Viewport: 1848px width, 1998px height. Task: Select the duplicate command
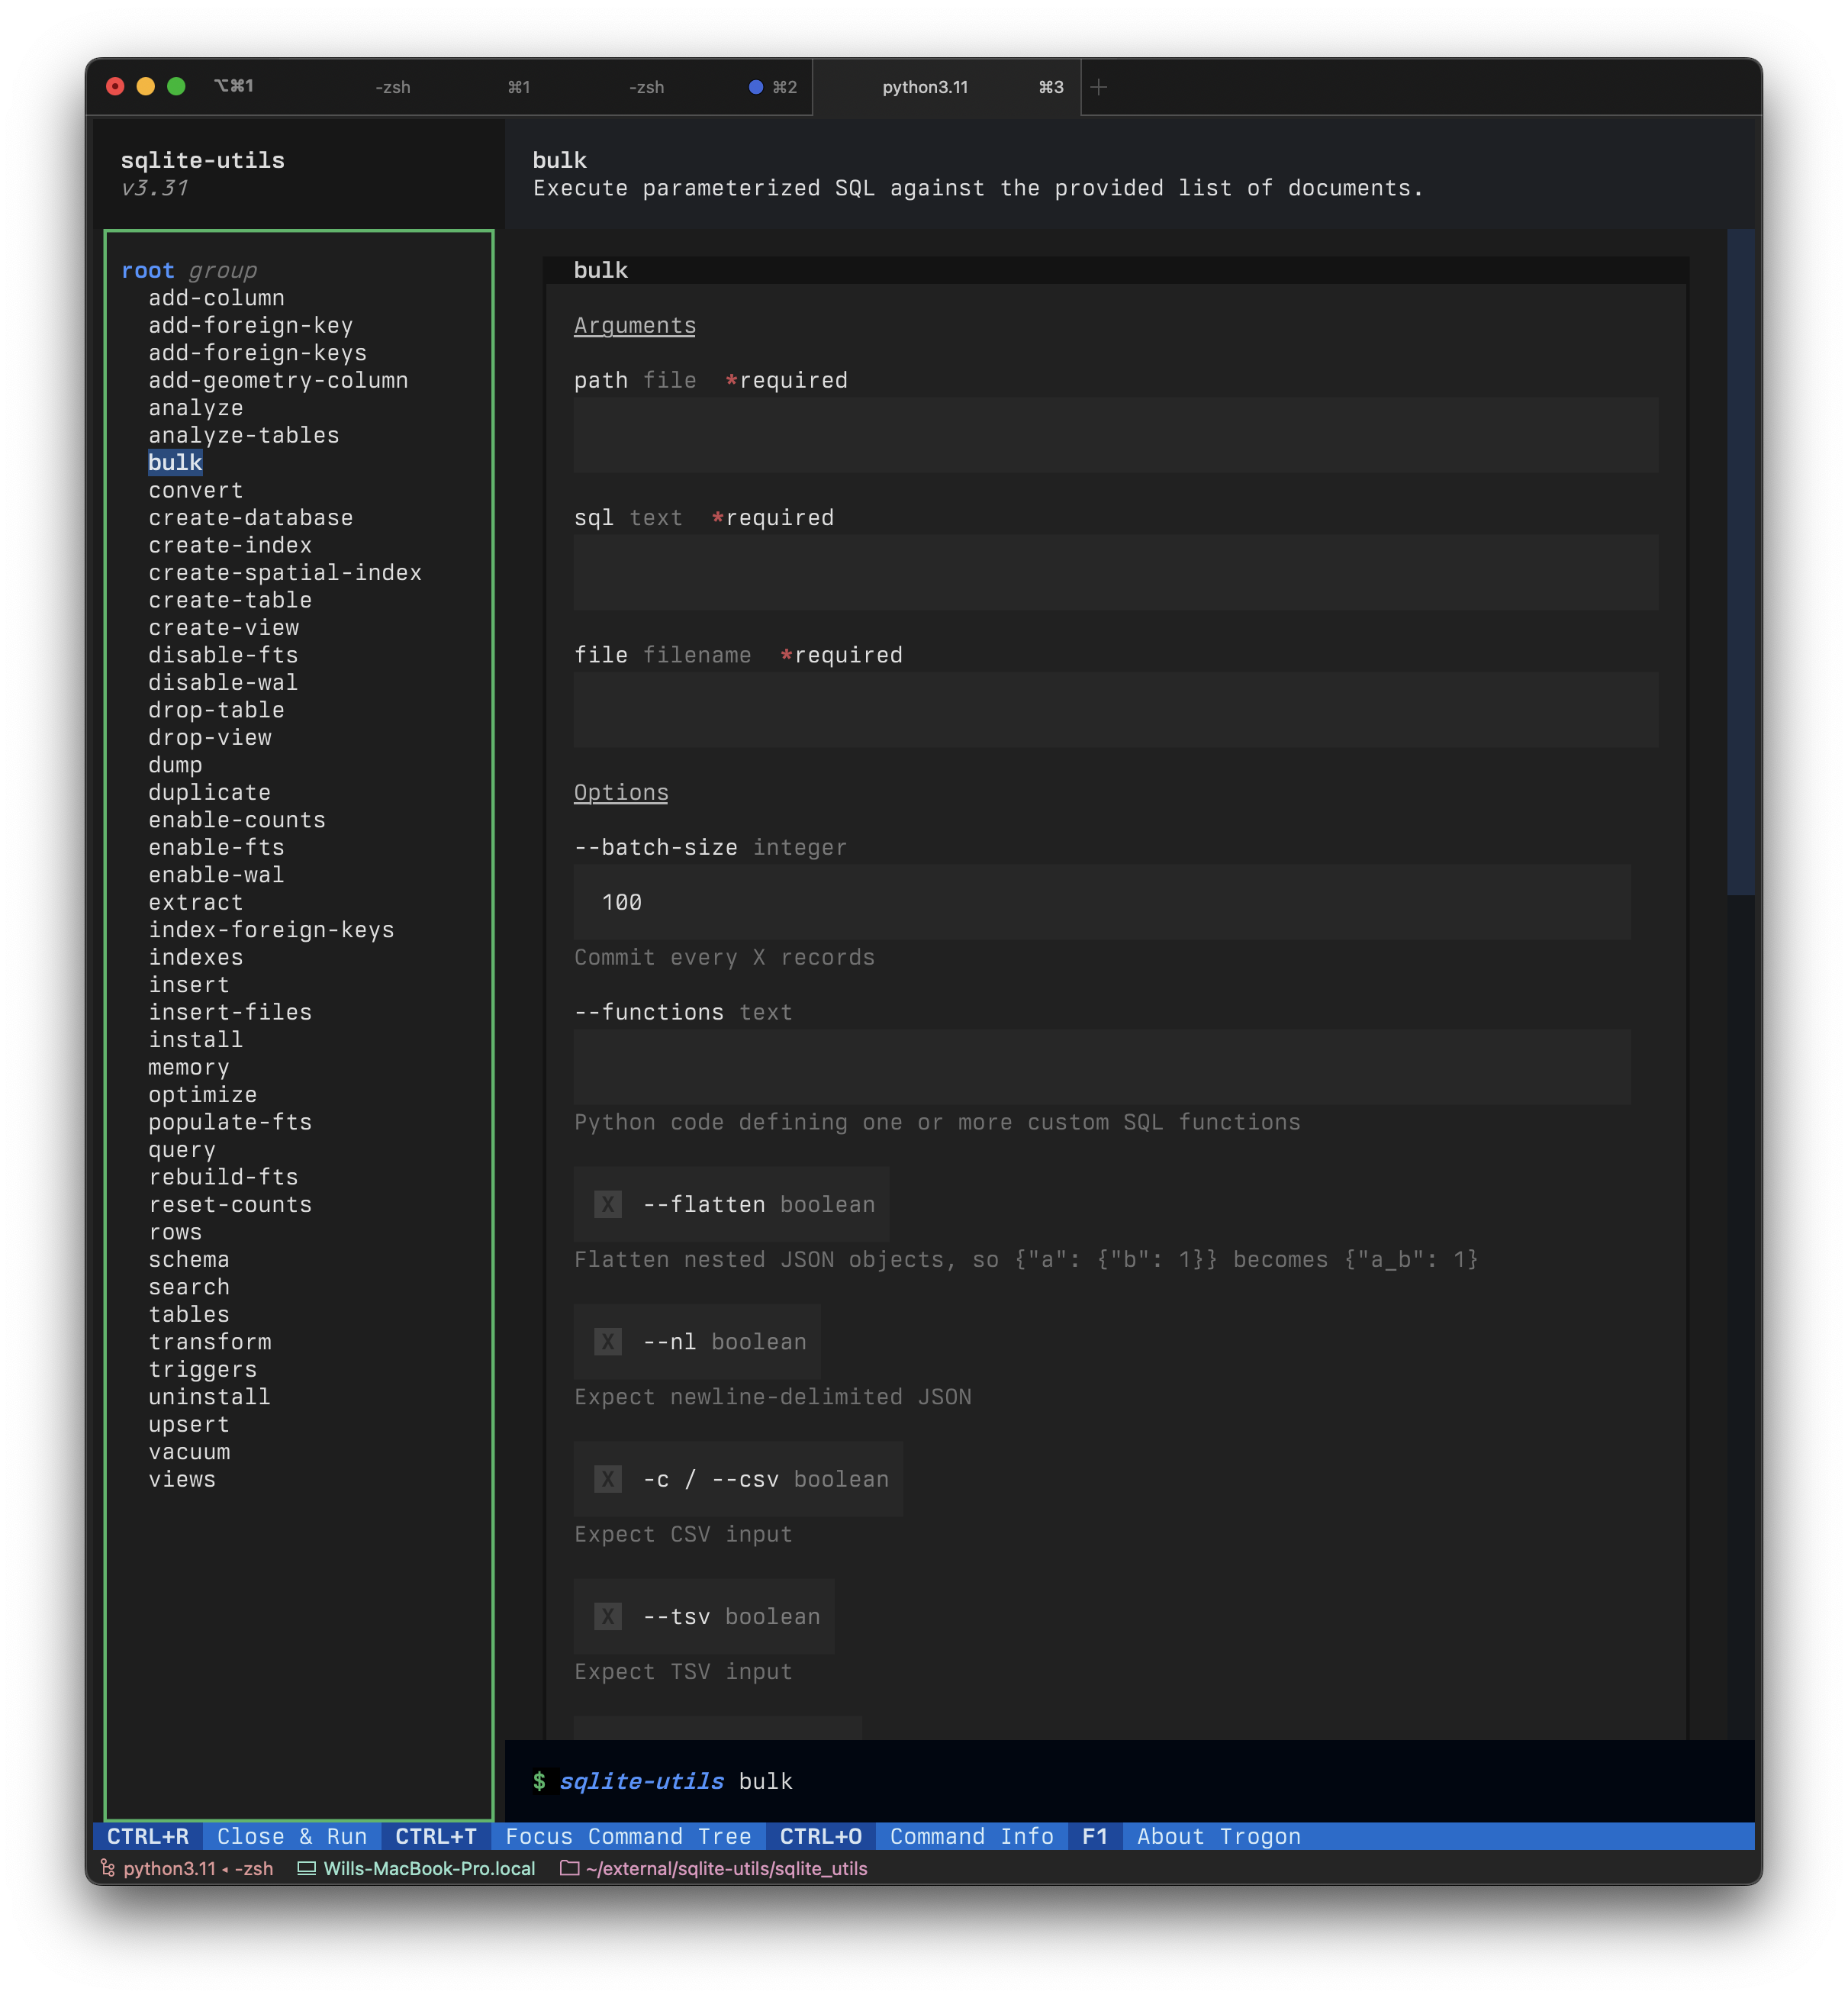click(x=209, y=793)
